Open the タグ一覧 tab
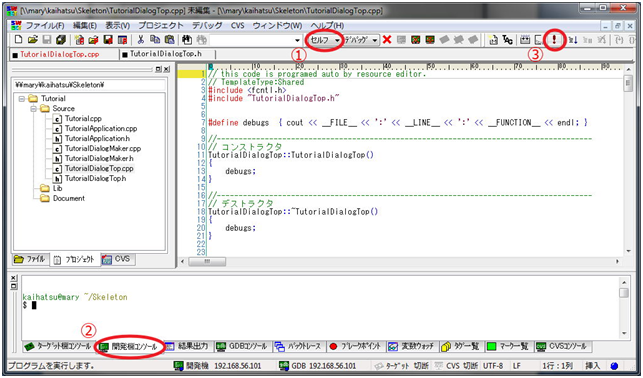The image size is (643, 378). pyautogui.click(x=461, y=346)
